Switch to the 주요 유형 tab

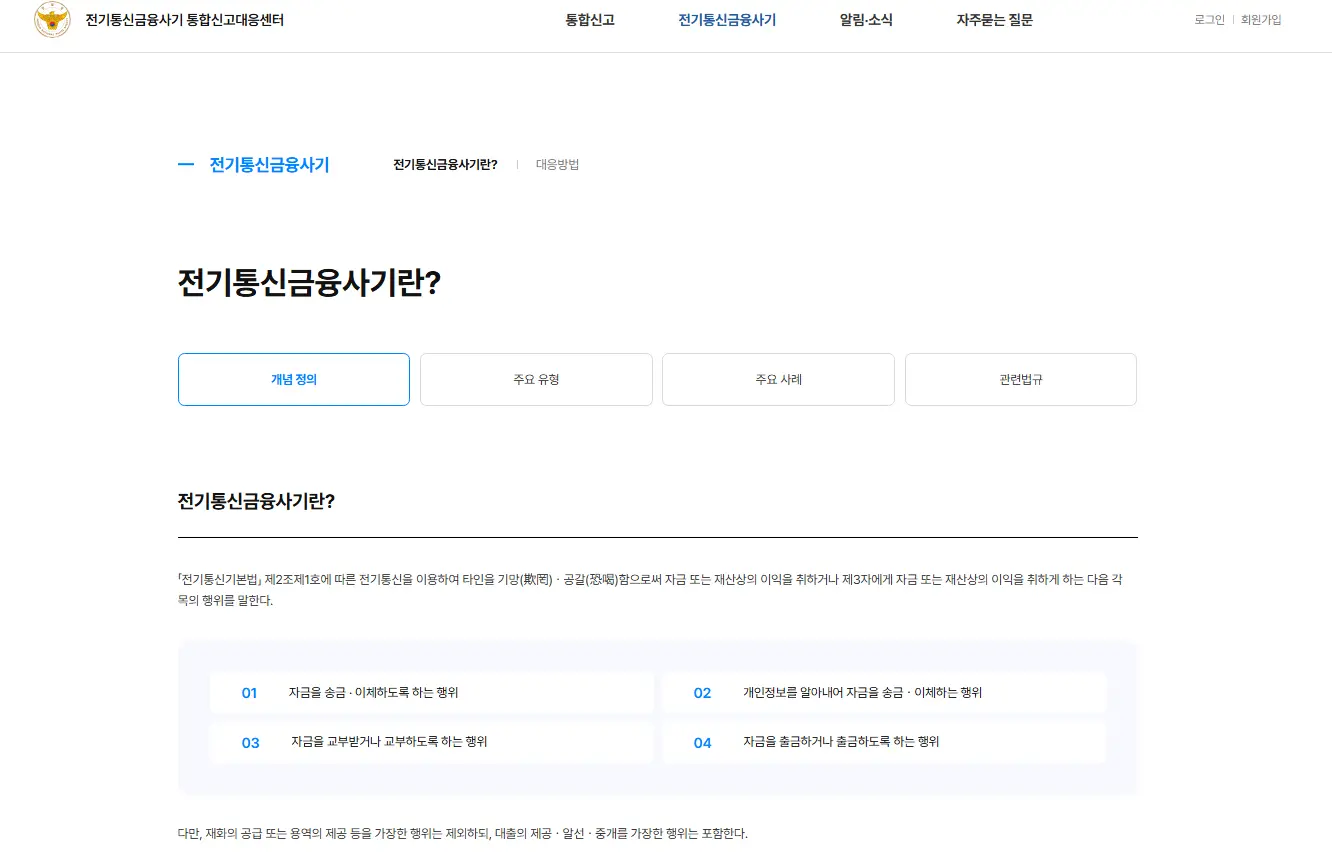pyautogui.click(x=536, y=379)
